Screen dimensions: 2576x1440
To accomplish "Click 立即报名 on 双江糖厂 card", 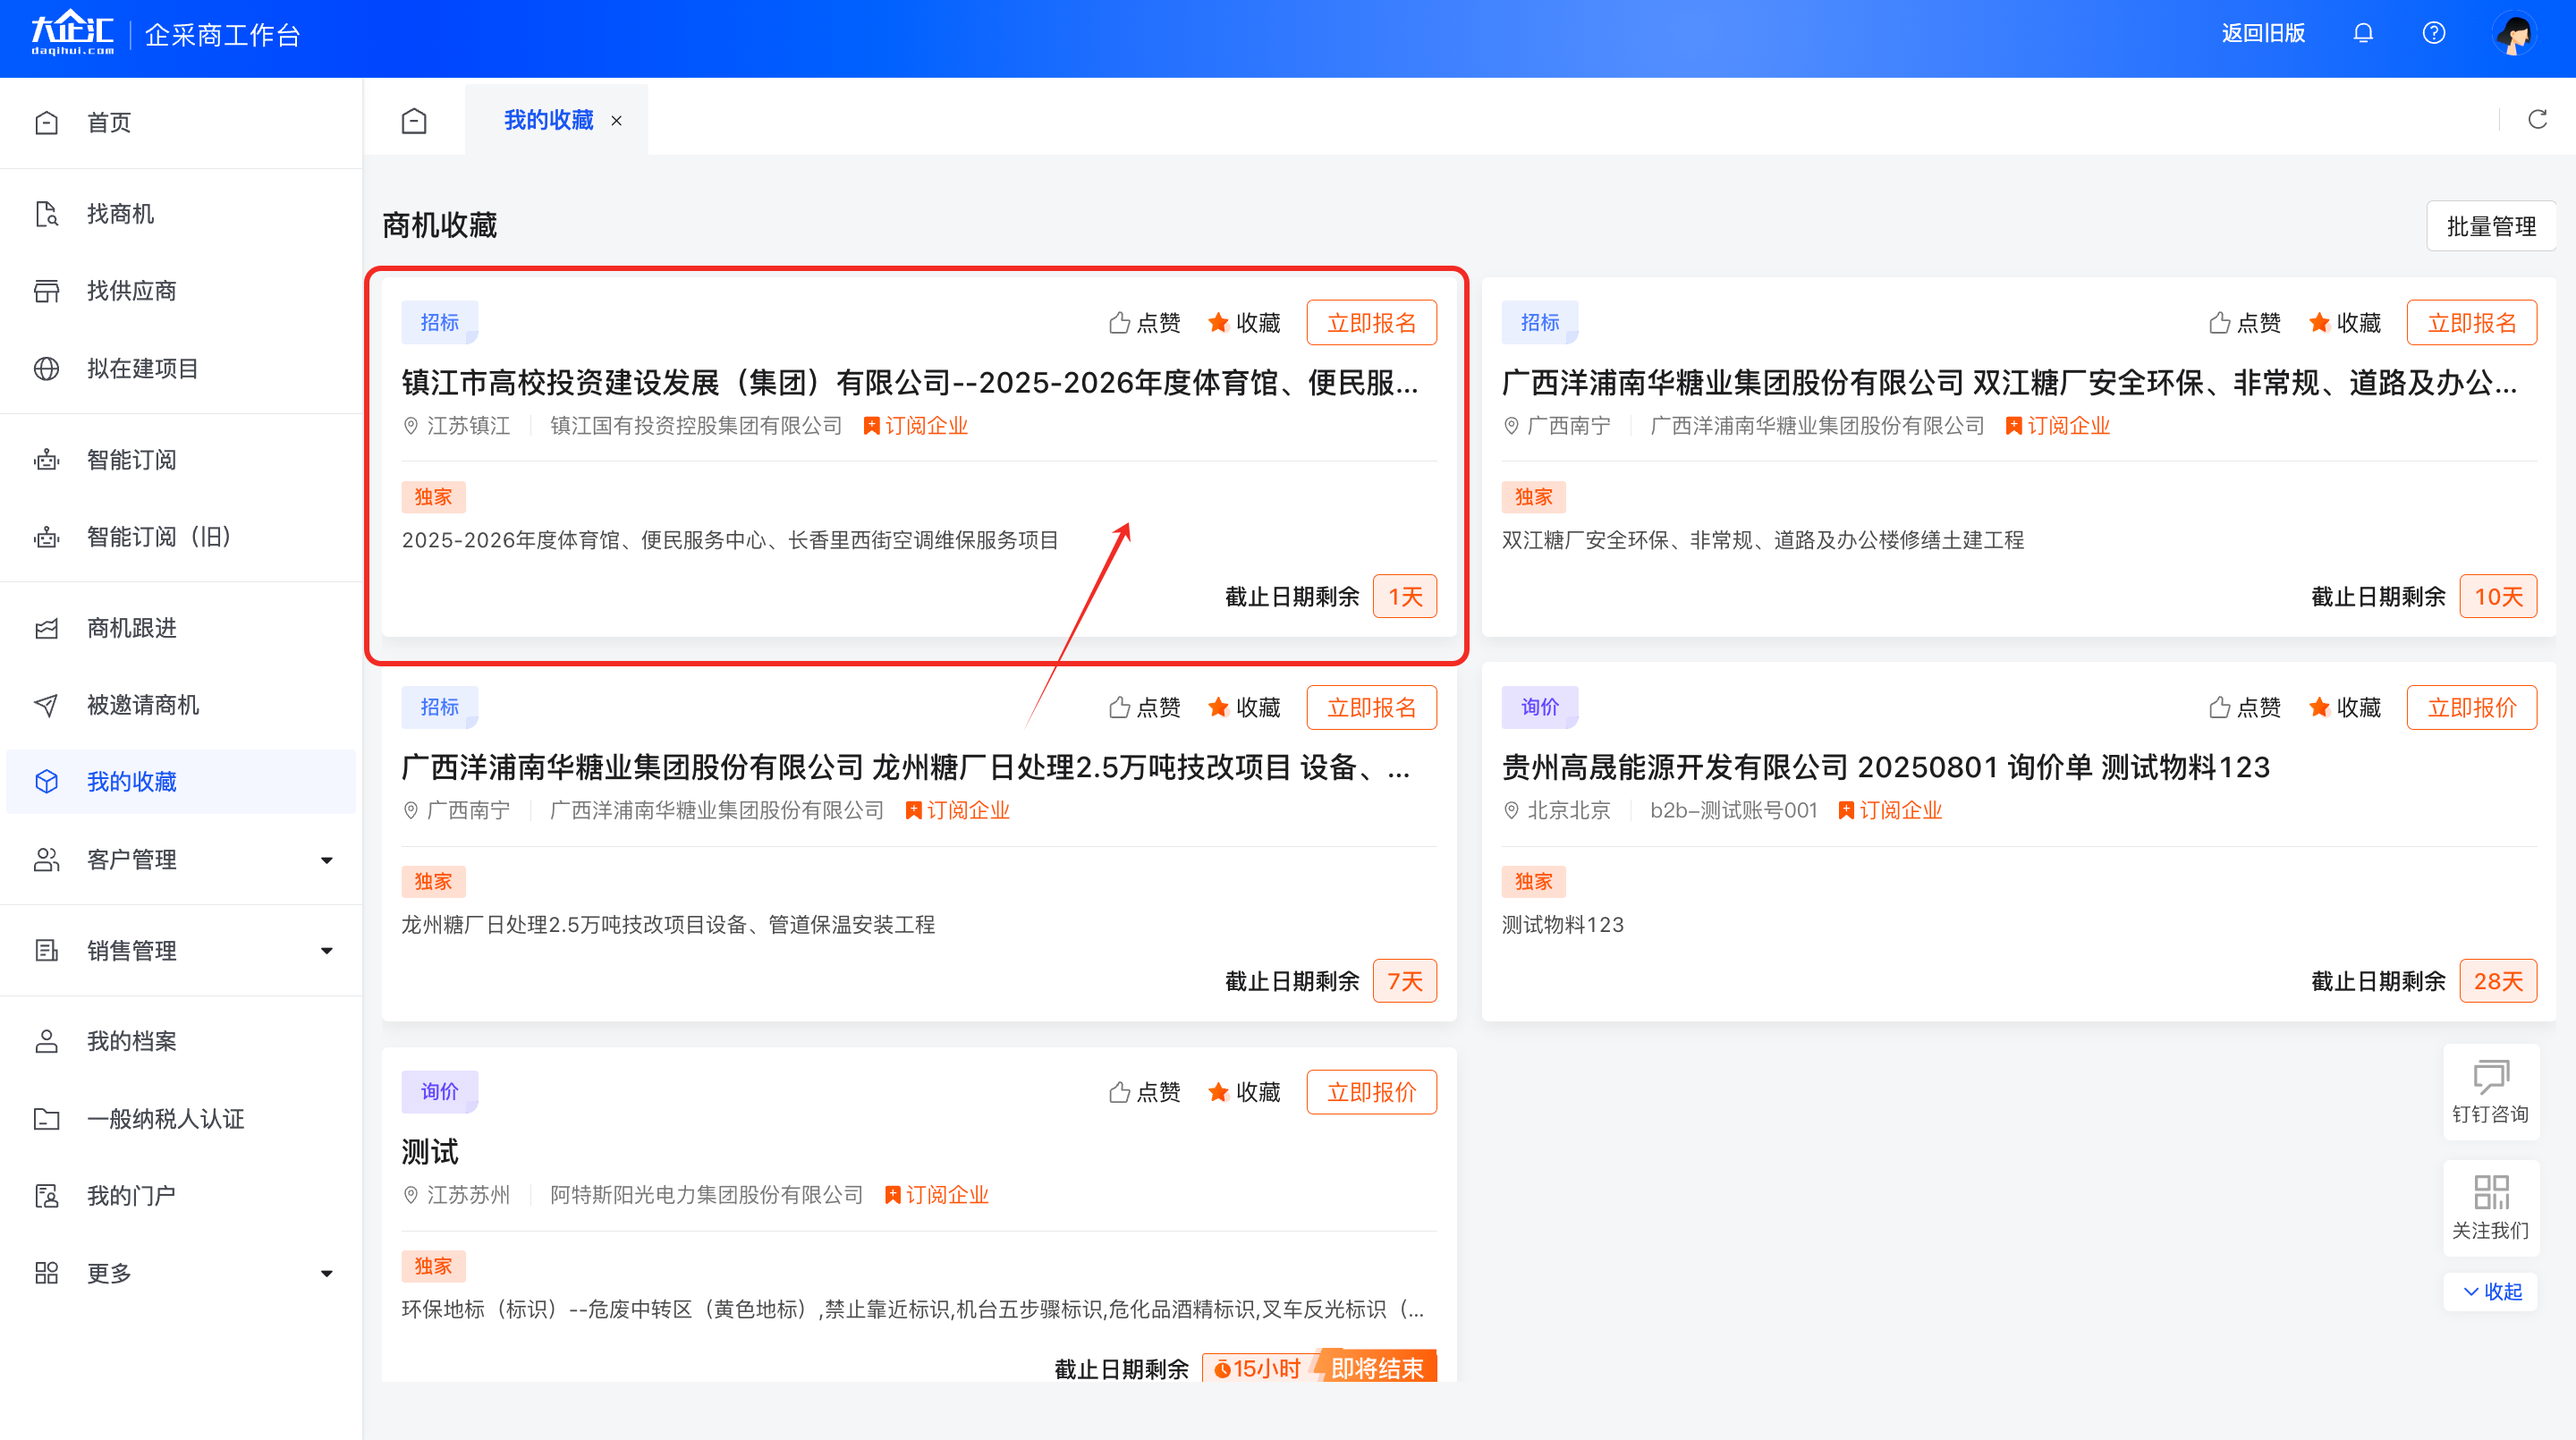I will pyautogui.click(x=2471, y=323).
